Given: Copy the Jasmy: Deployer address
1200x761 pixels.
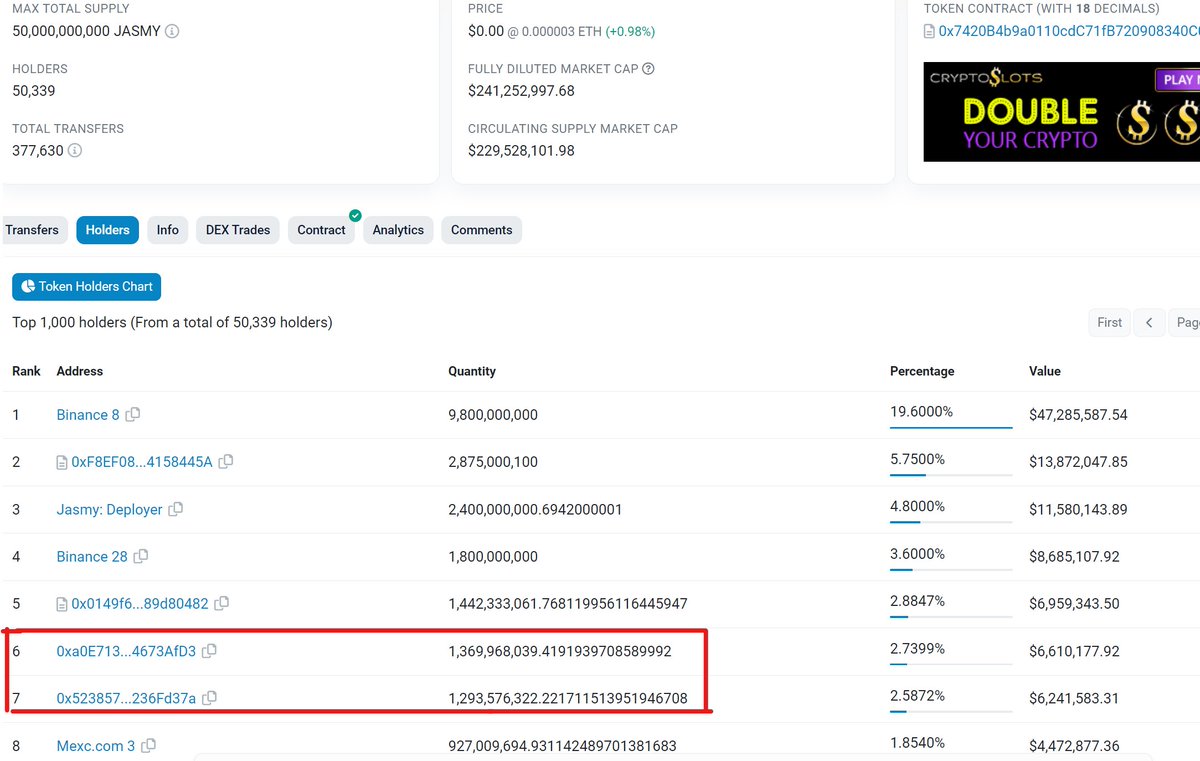Looking at the screenshot, I should pos(176,509).
